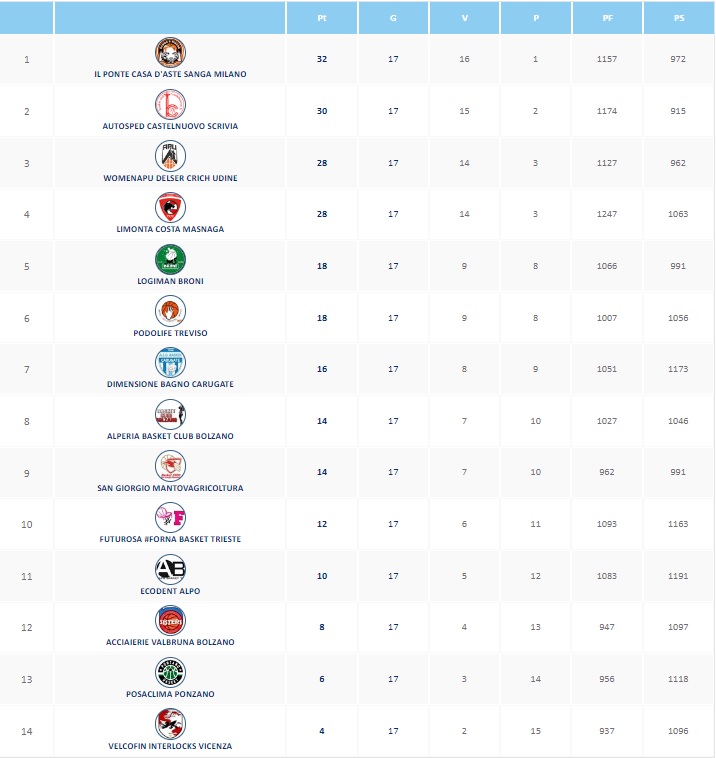Click the Limonta Costa Masnaga team logo

(x=170, y=208)
